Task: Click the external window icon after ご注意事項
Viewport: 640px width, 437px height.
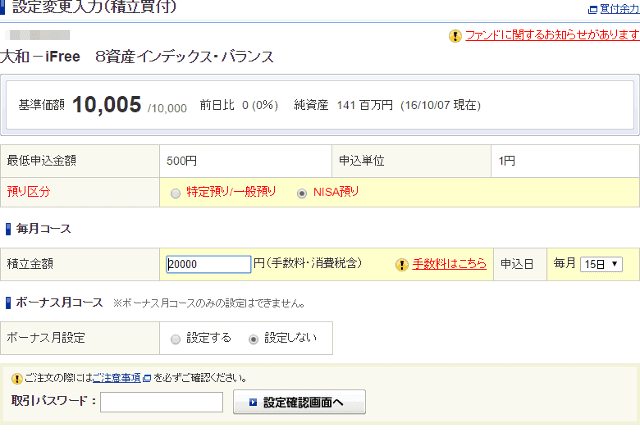Action: (x=147, y=379)
